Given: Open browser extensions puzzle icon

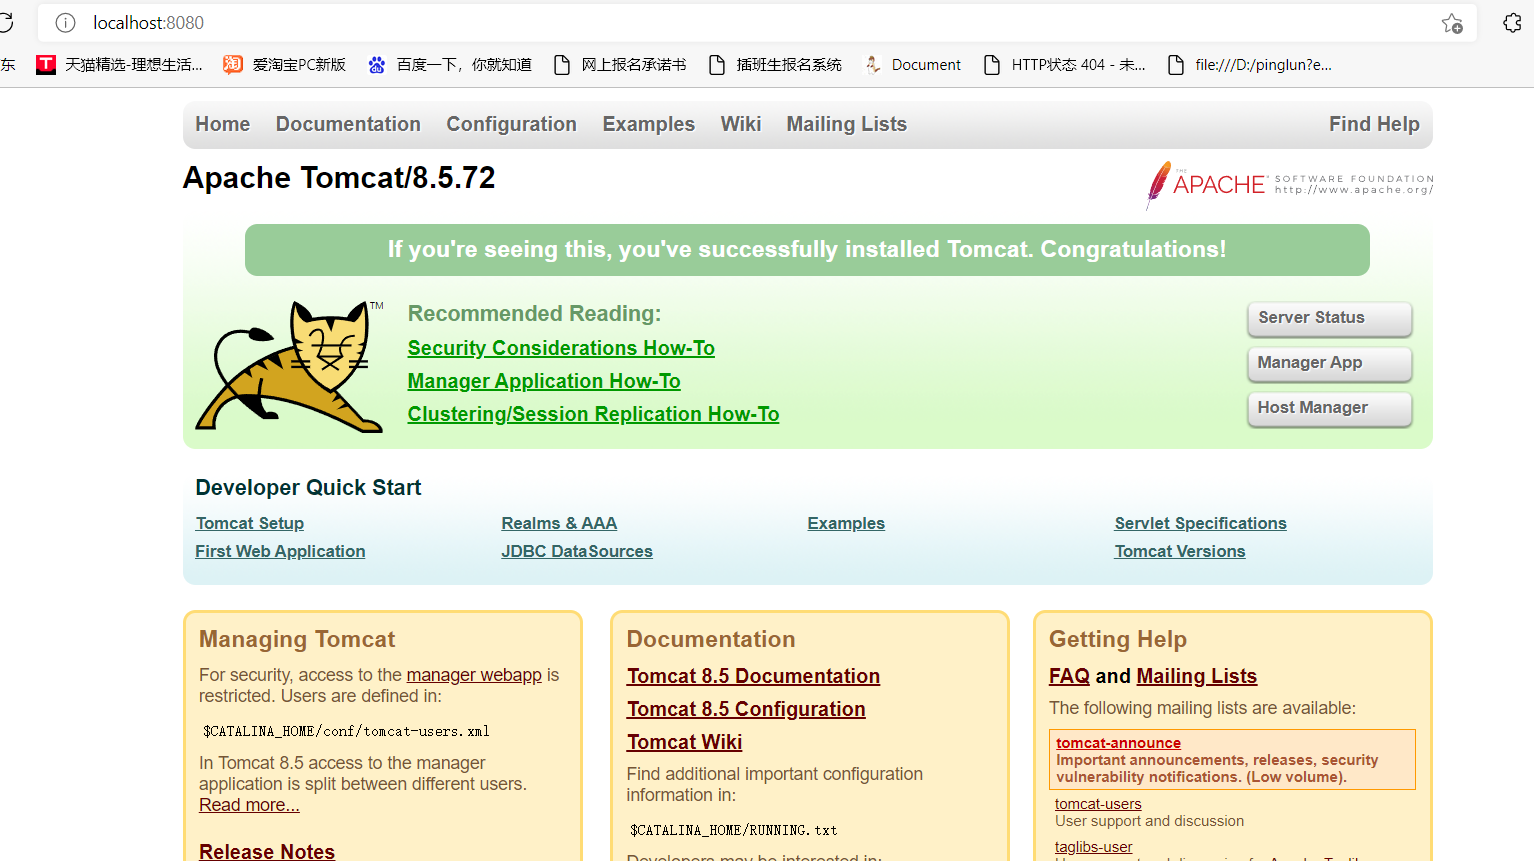Looking at the screenshot, I should click(1512, 23).
